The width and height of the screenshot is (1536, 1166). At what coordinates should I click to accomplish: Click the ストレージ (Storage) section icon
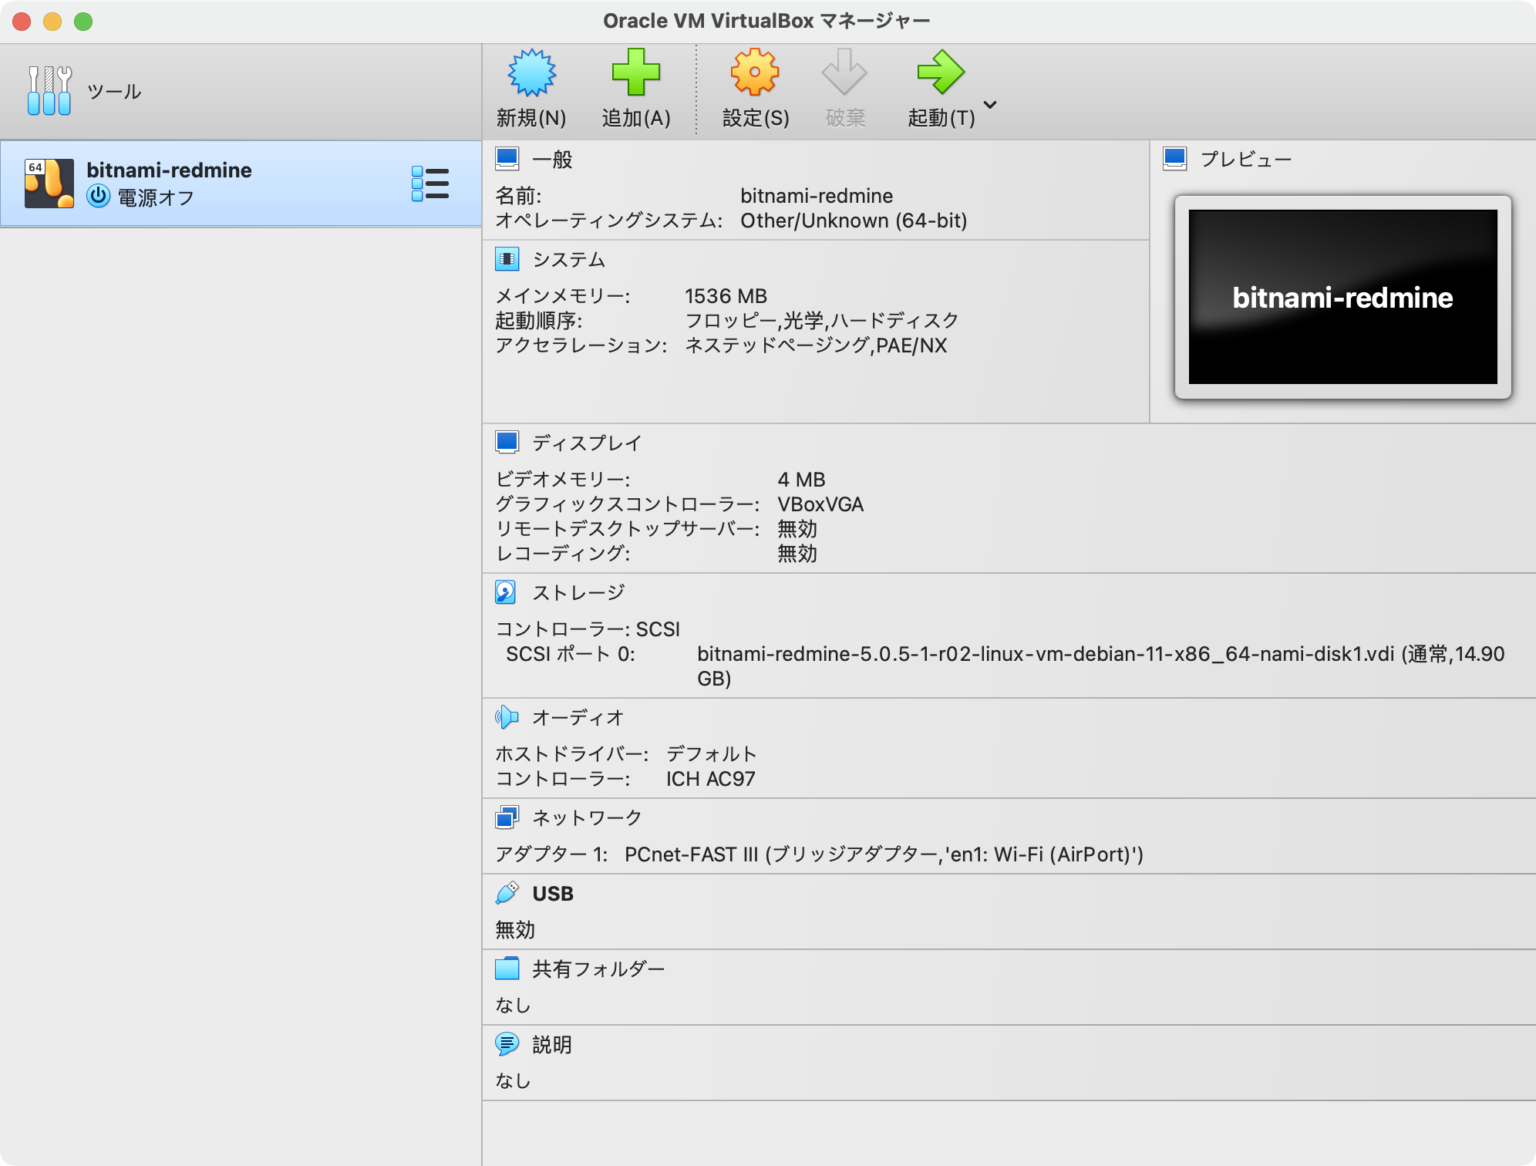point(508,592)
